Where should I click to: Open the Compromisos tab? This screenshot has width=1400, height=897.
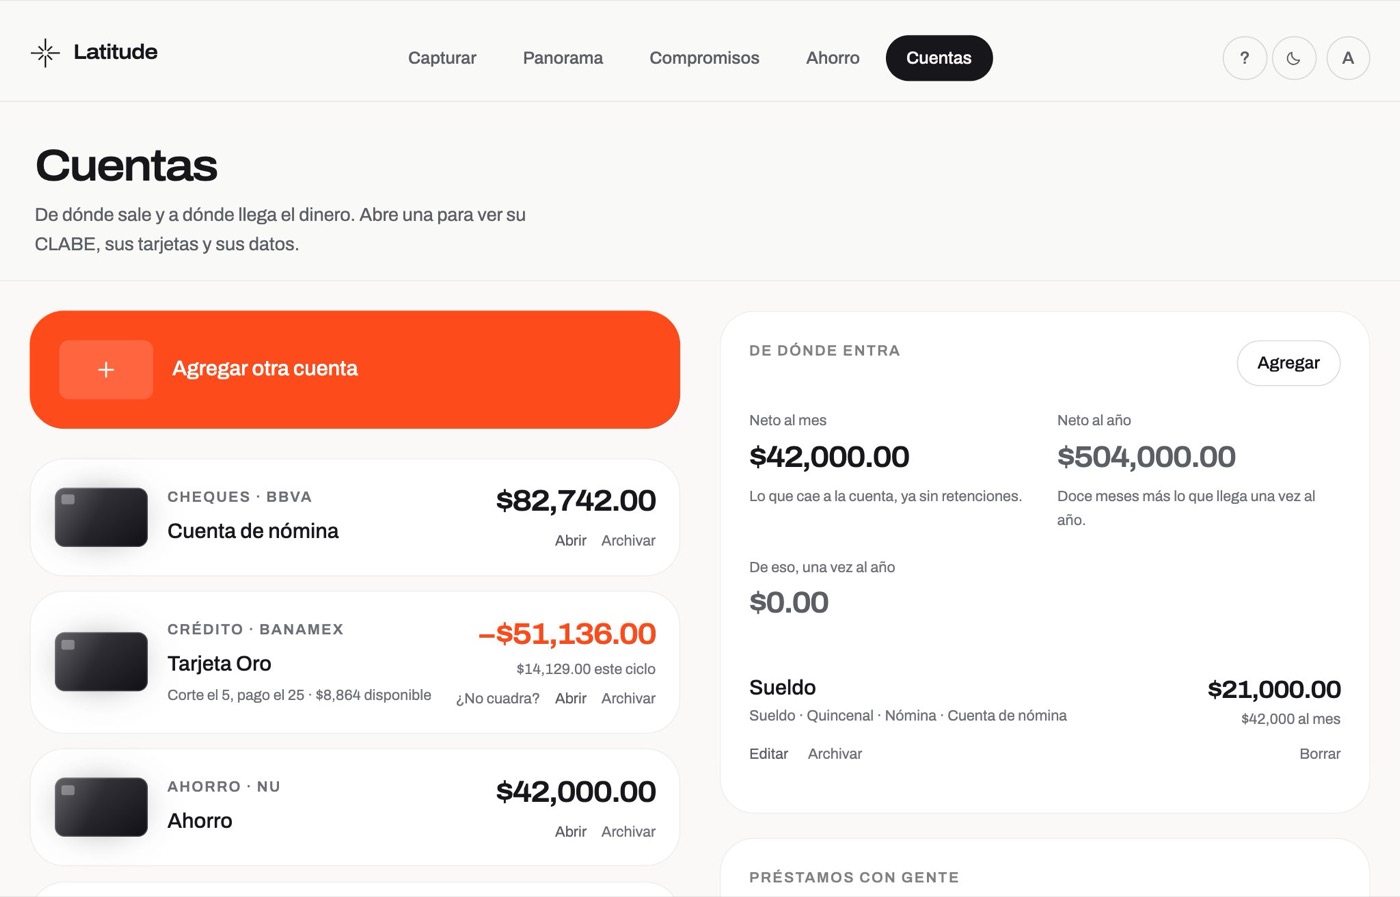coord(704,58)
